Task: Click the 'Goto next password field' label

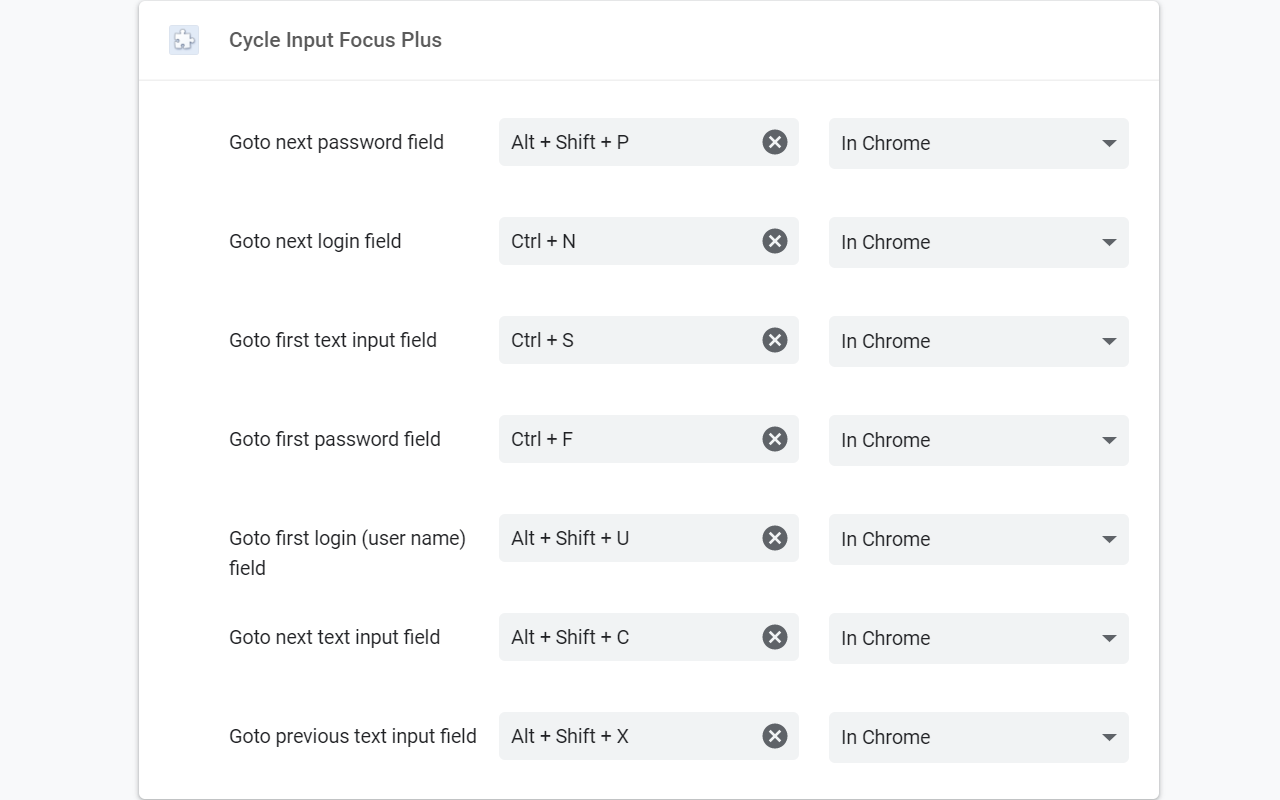Action: [x=336, y=142]
